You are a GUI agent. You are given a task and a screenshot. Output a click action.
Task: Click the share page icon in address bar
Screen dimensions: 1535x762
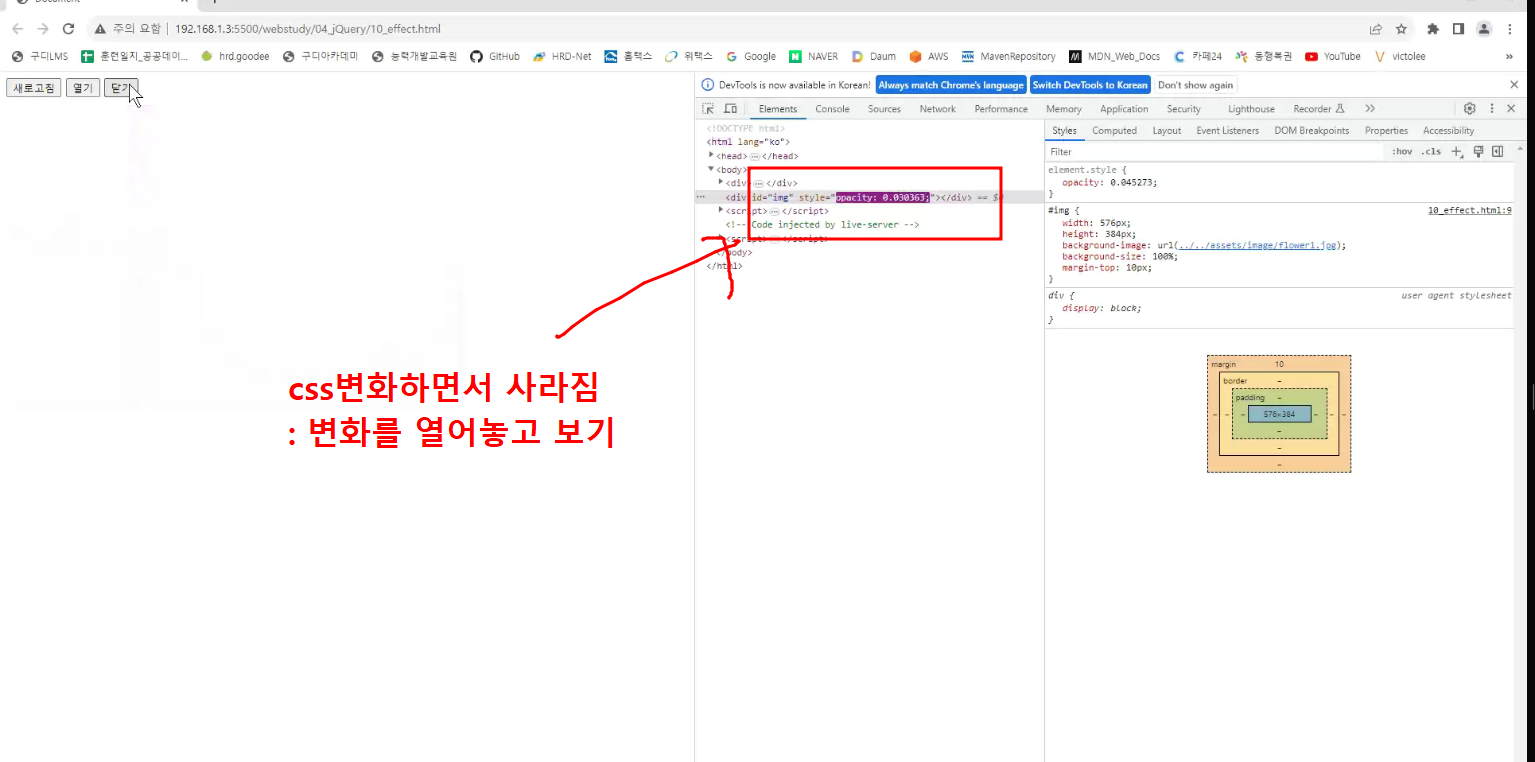tap(1376, 29)
